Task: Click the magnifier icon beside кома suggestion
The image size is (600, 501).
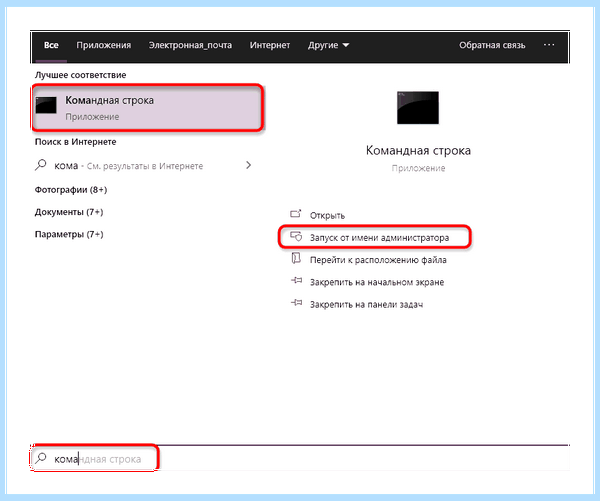Action: [x=41, y=165]
